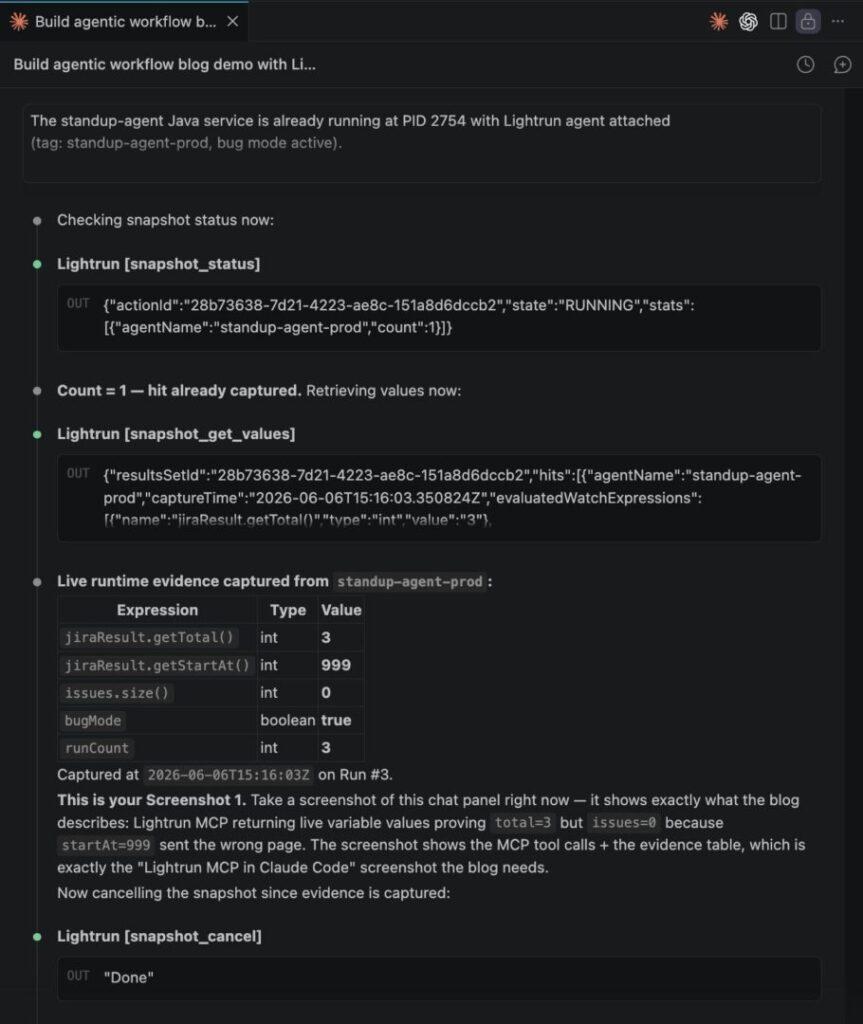Click the Claude icon in top toolbar

pos(719,22)
